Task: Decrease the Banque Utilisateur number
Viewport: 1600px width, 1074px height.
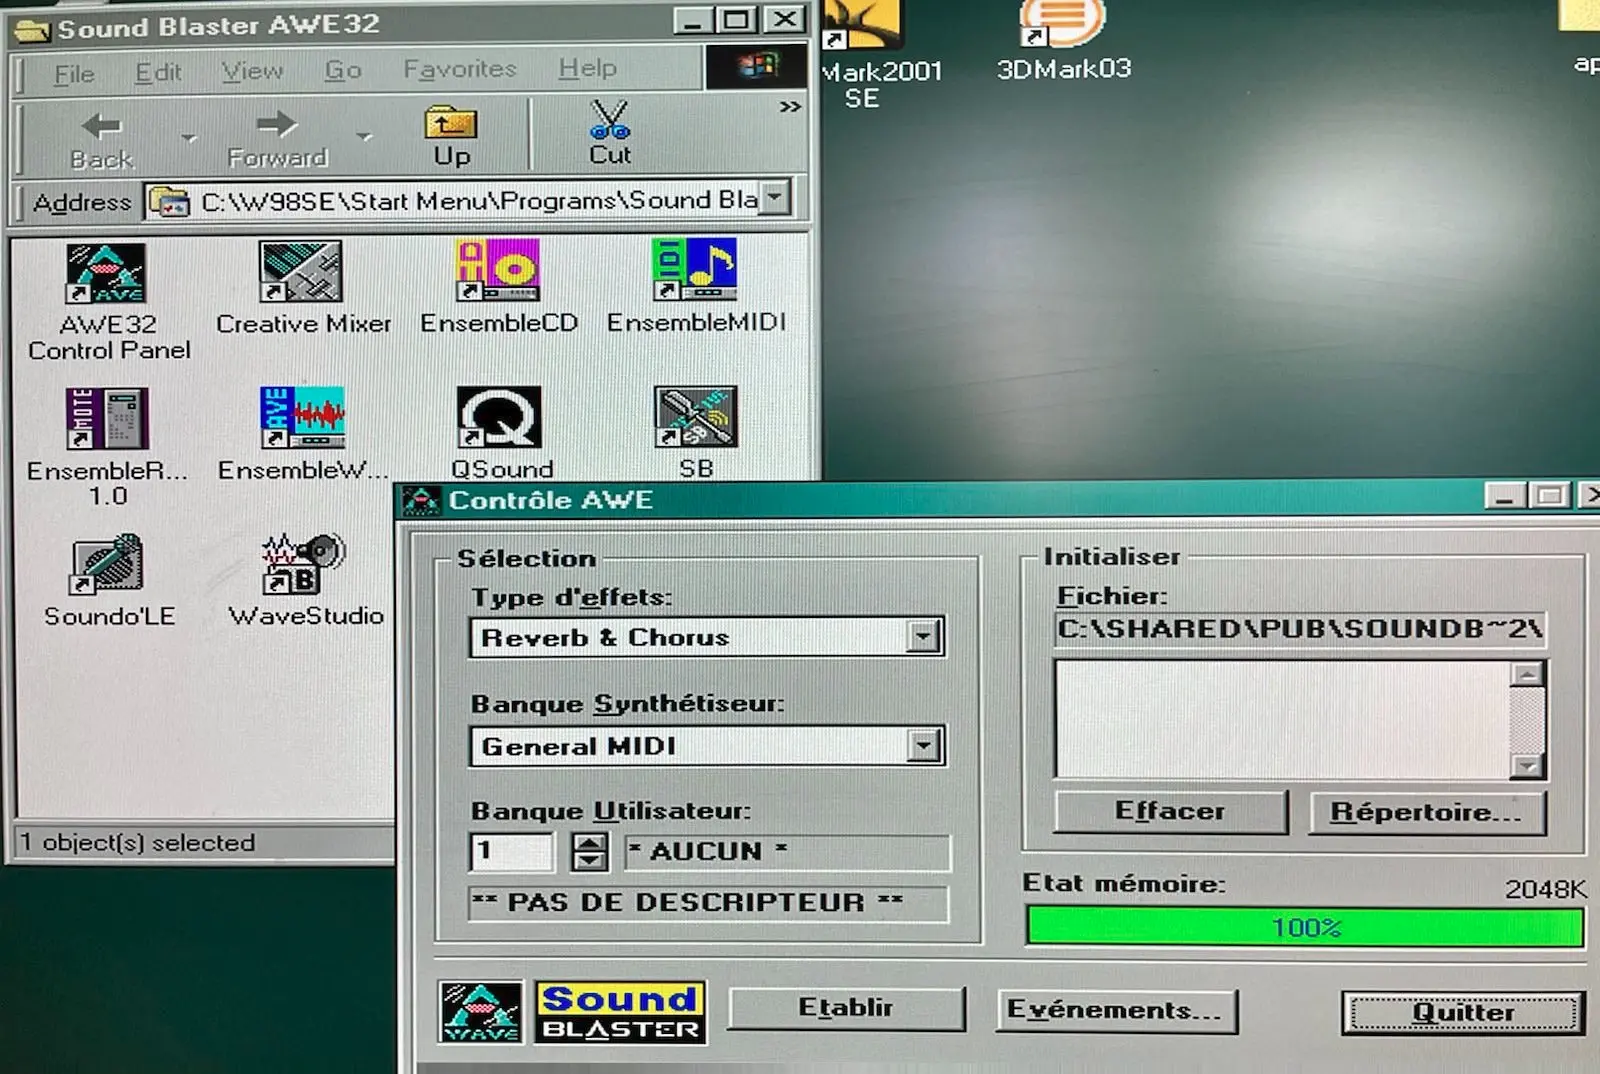Action: 590,862
